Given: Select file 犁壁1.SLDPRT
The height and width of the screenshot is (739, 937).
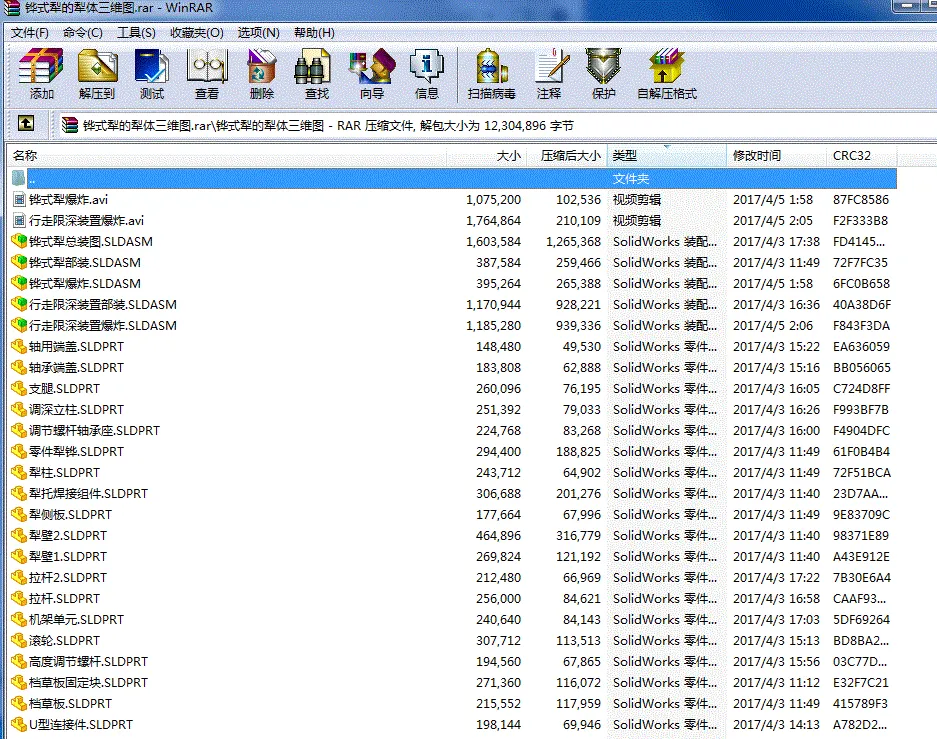Looking at the screenshot, I should tap(68, 557).
